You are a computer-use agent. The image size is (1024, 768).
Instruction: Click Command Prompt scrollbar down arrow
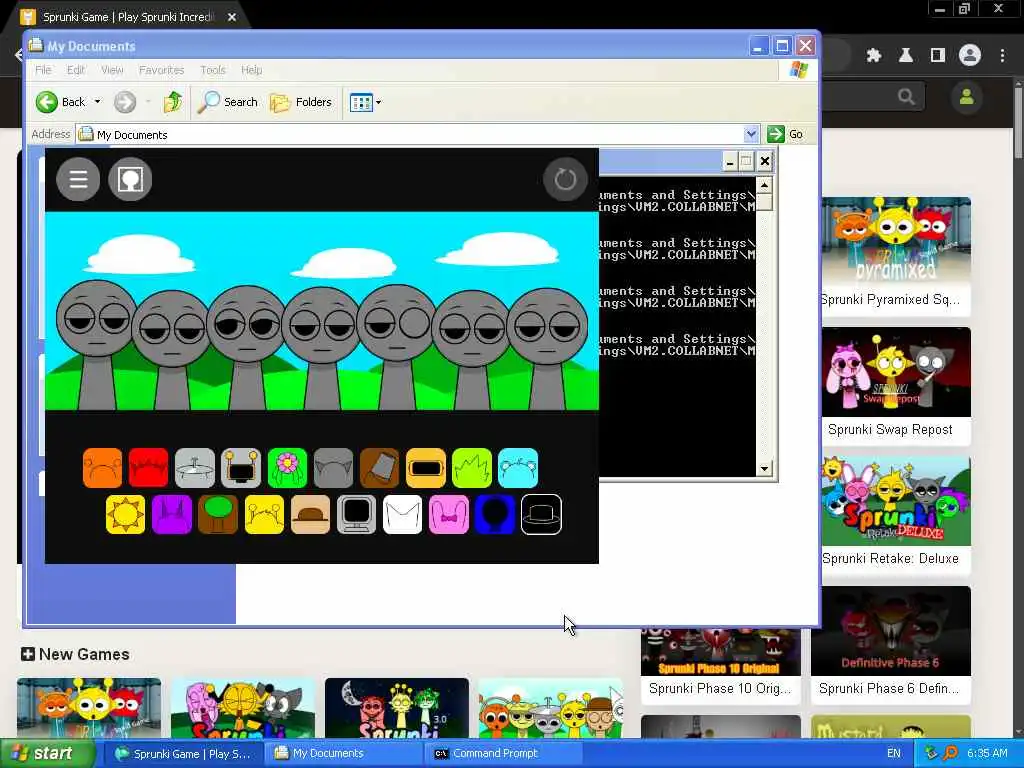coord(764,469)
